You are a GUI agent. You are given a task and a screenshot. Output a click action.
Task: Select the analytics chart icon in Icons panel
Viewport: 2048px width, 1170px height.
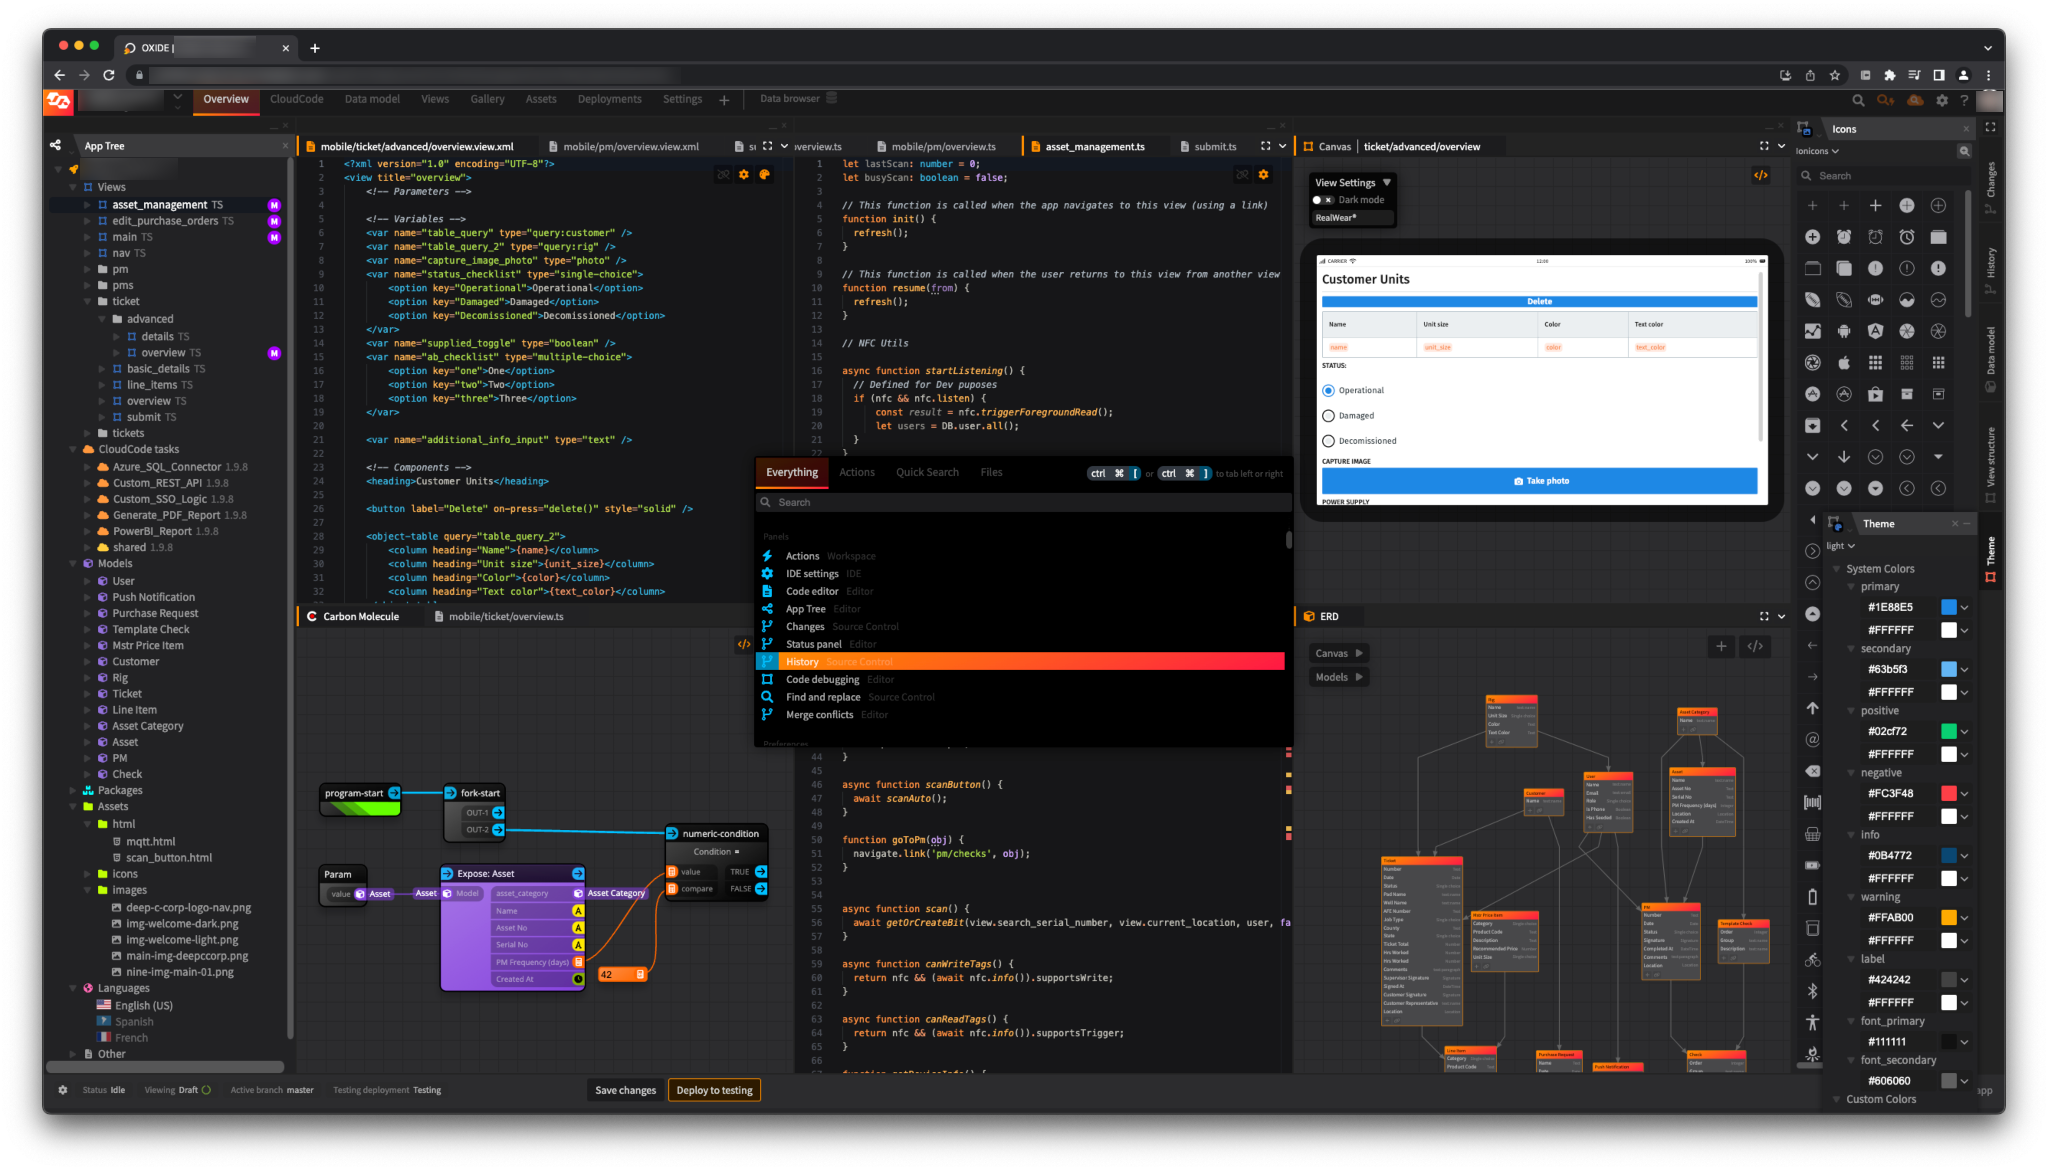click(x=1812, y=331)
